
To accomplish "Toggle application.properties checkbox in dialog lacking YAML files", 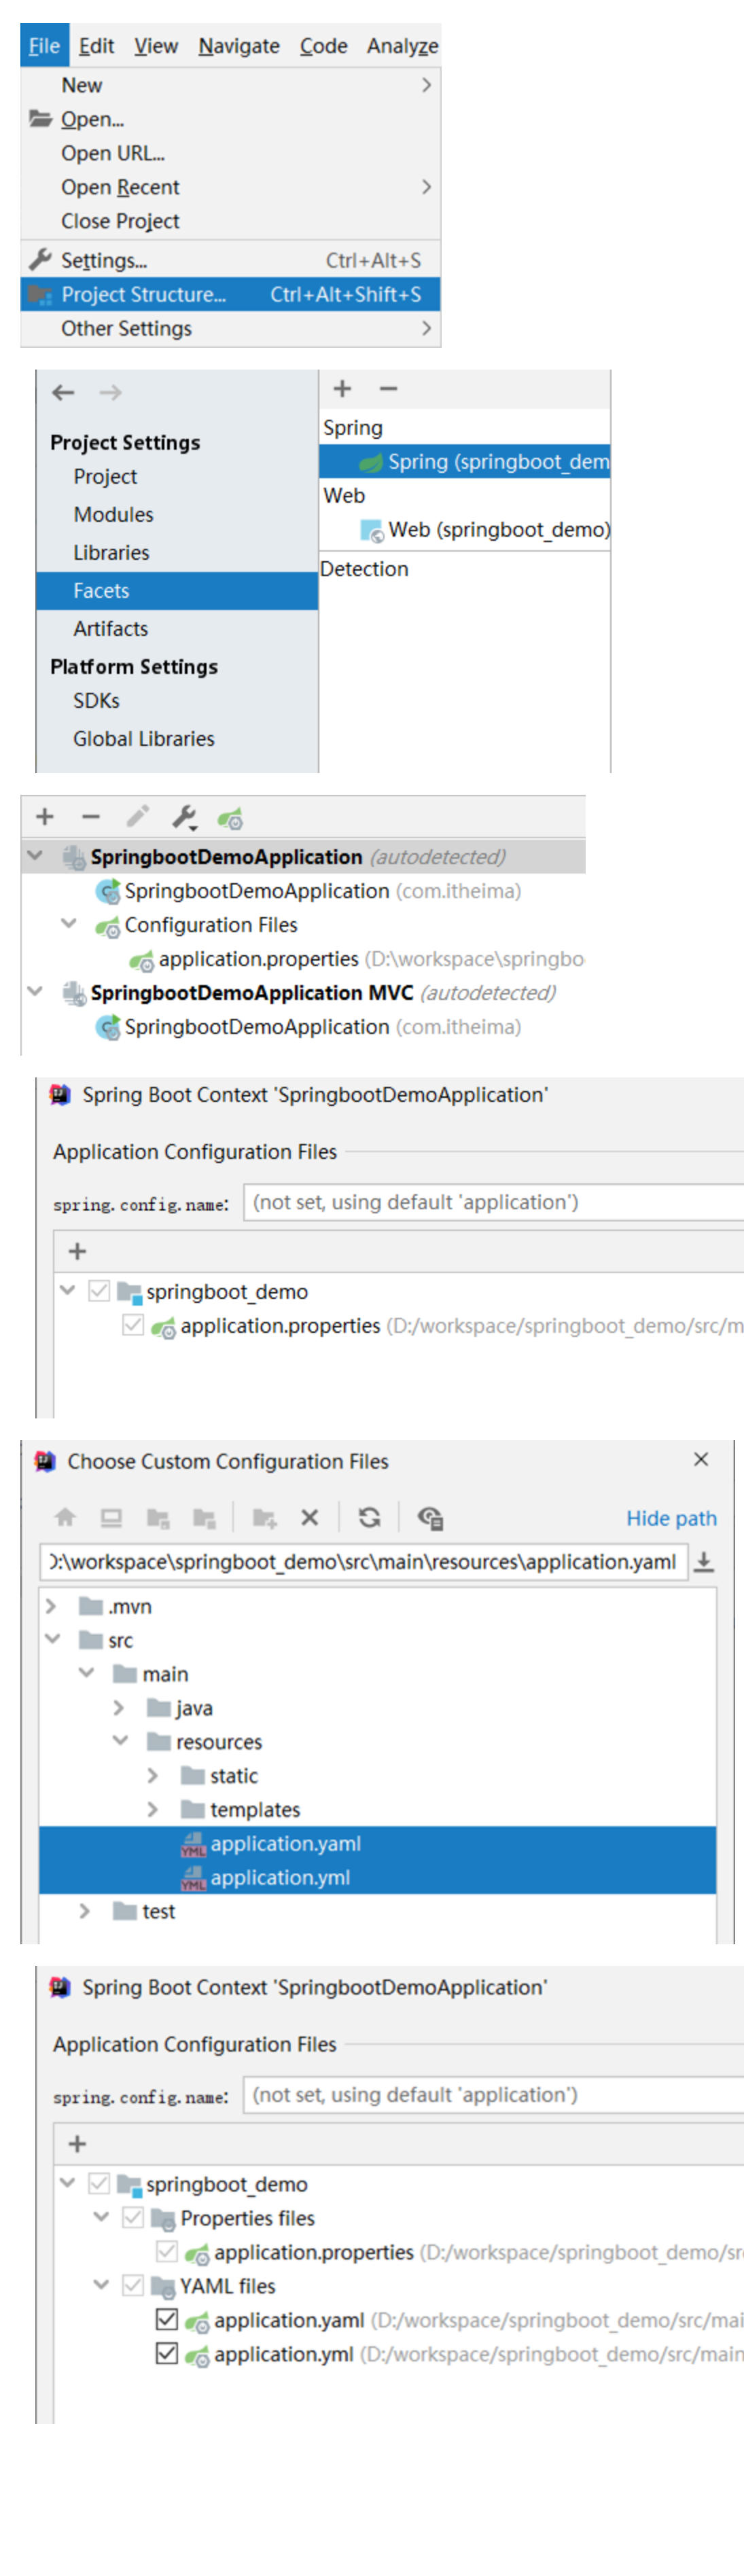I will pos(133,1325).
